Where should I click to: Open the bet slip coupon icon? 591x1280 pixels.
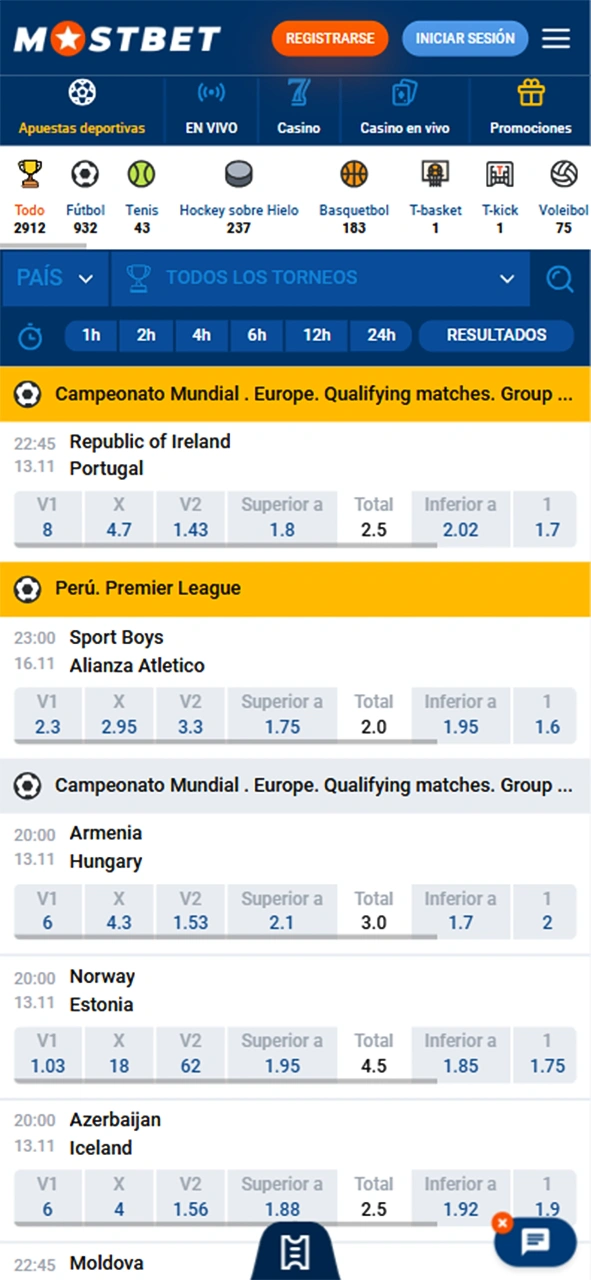point(295,1251)
